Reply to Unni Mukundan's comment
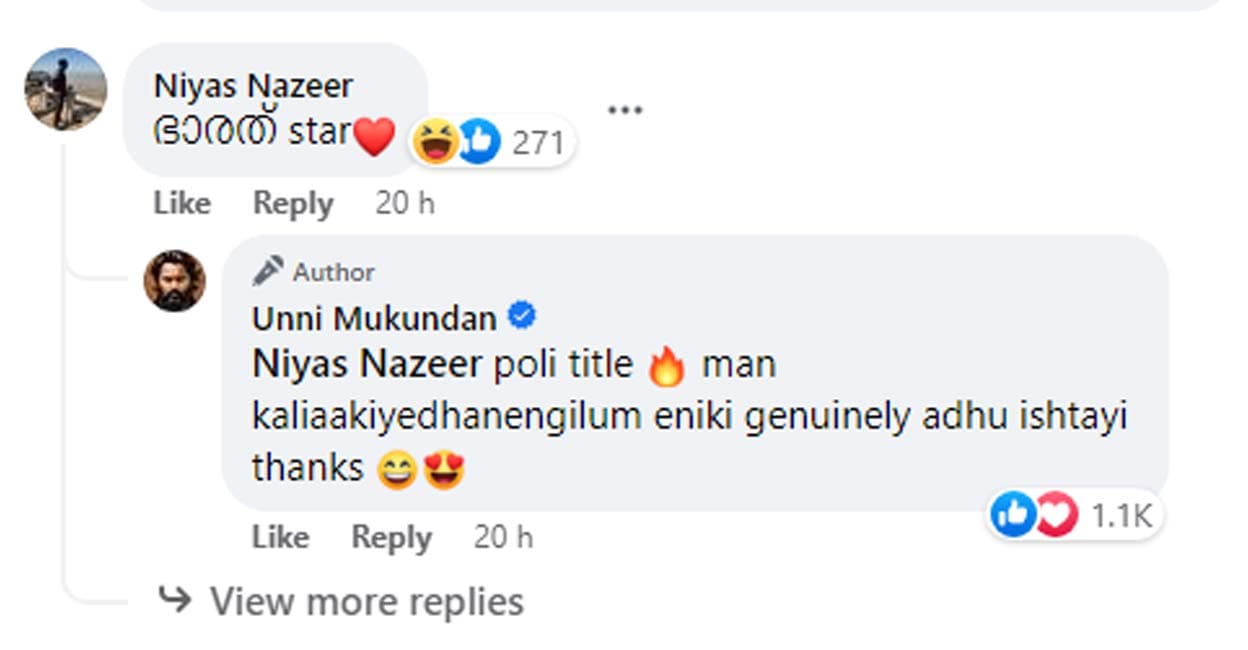The image size is (1248, 650). click(x=391, y=537)
